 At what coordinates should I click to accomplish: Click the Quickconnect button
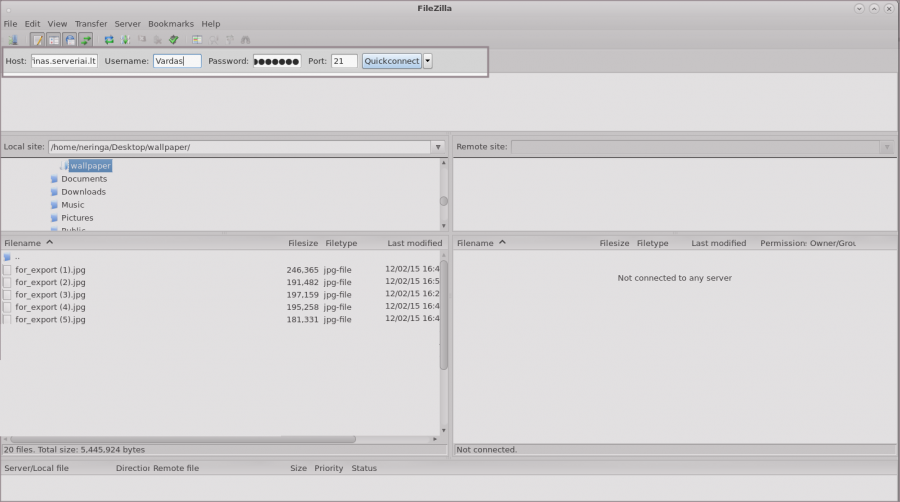tap(392, 61)
